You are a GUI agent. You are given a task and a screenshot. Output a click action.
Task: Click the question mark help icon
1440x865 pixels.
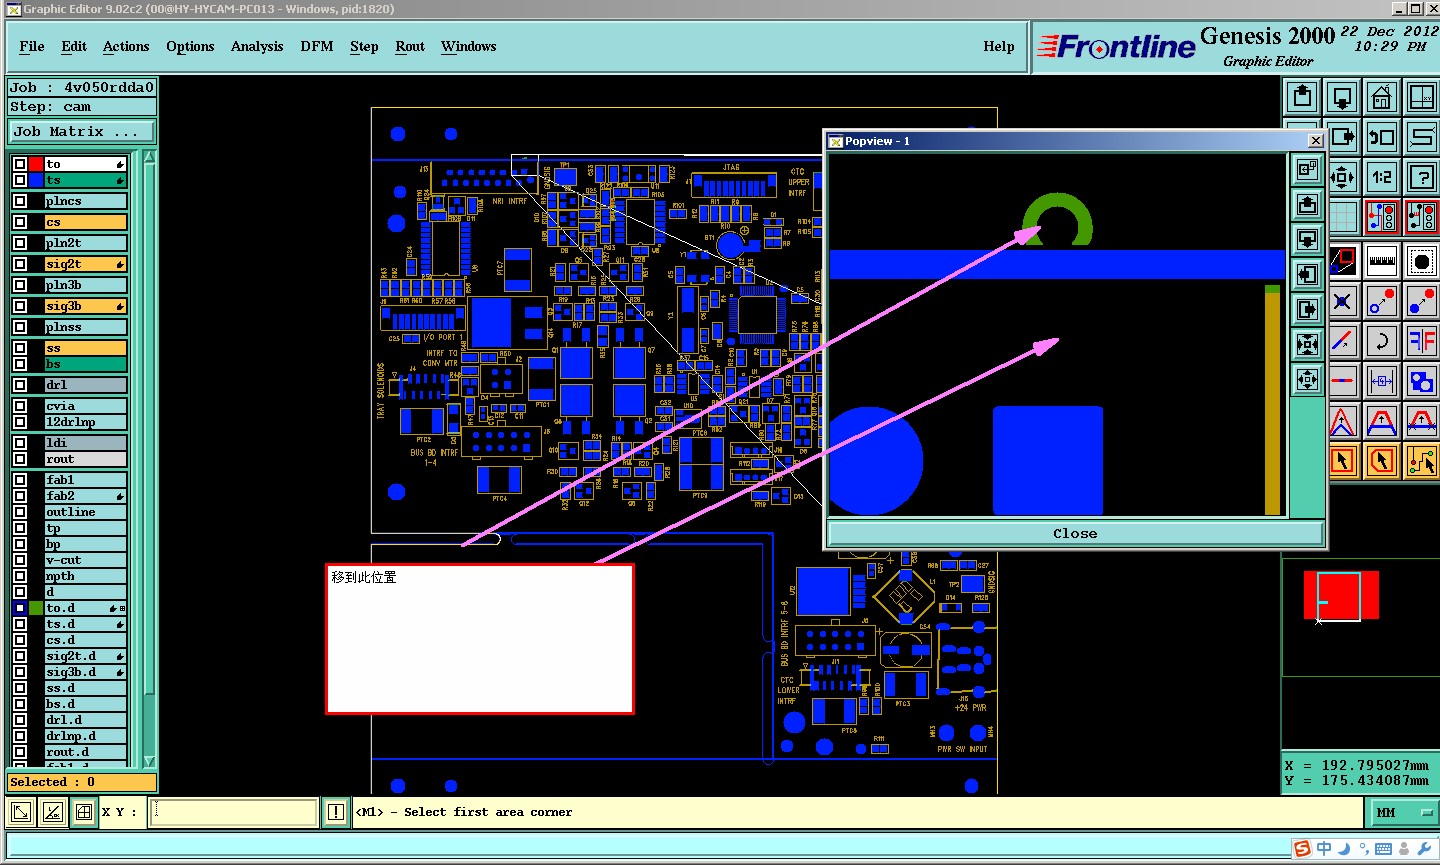1421,177
